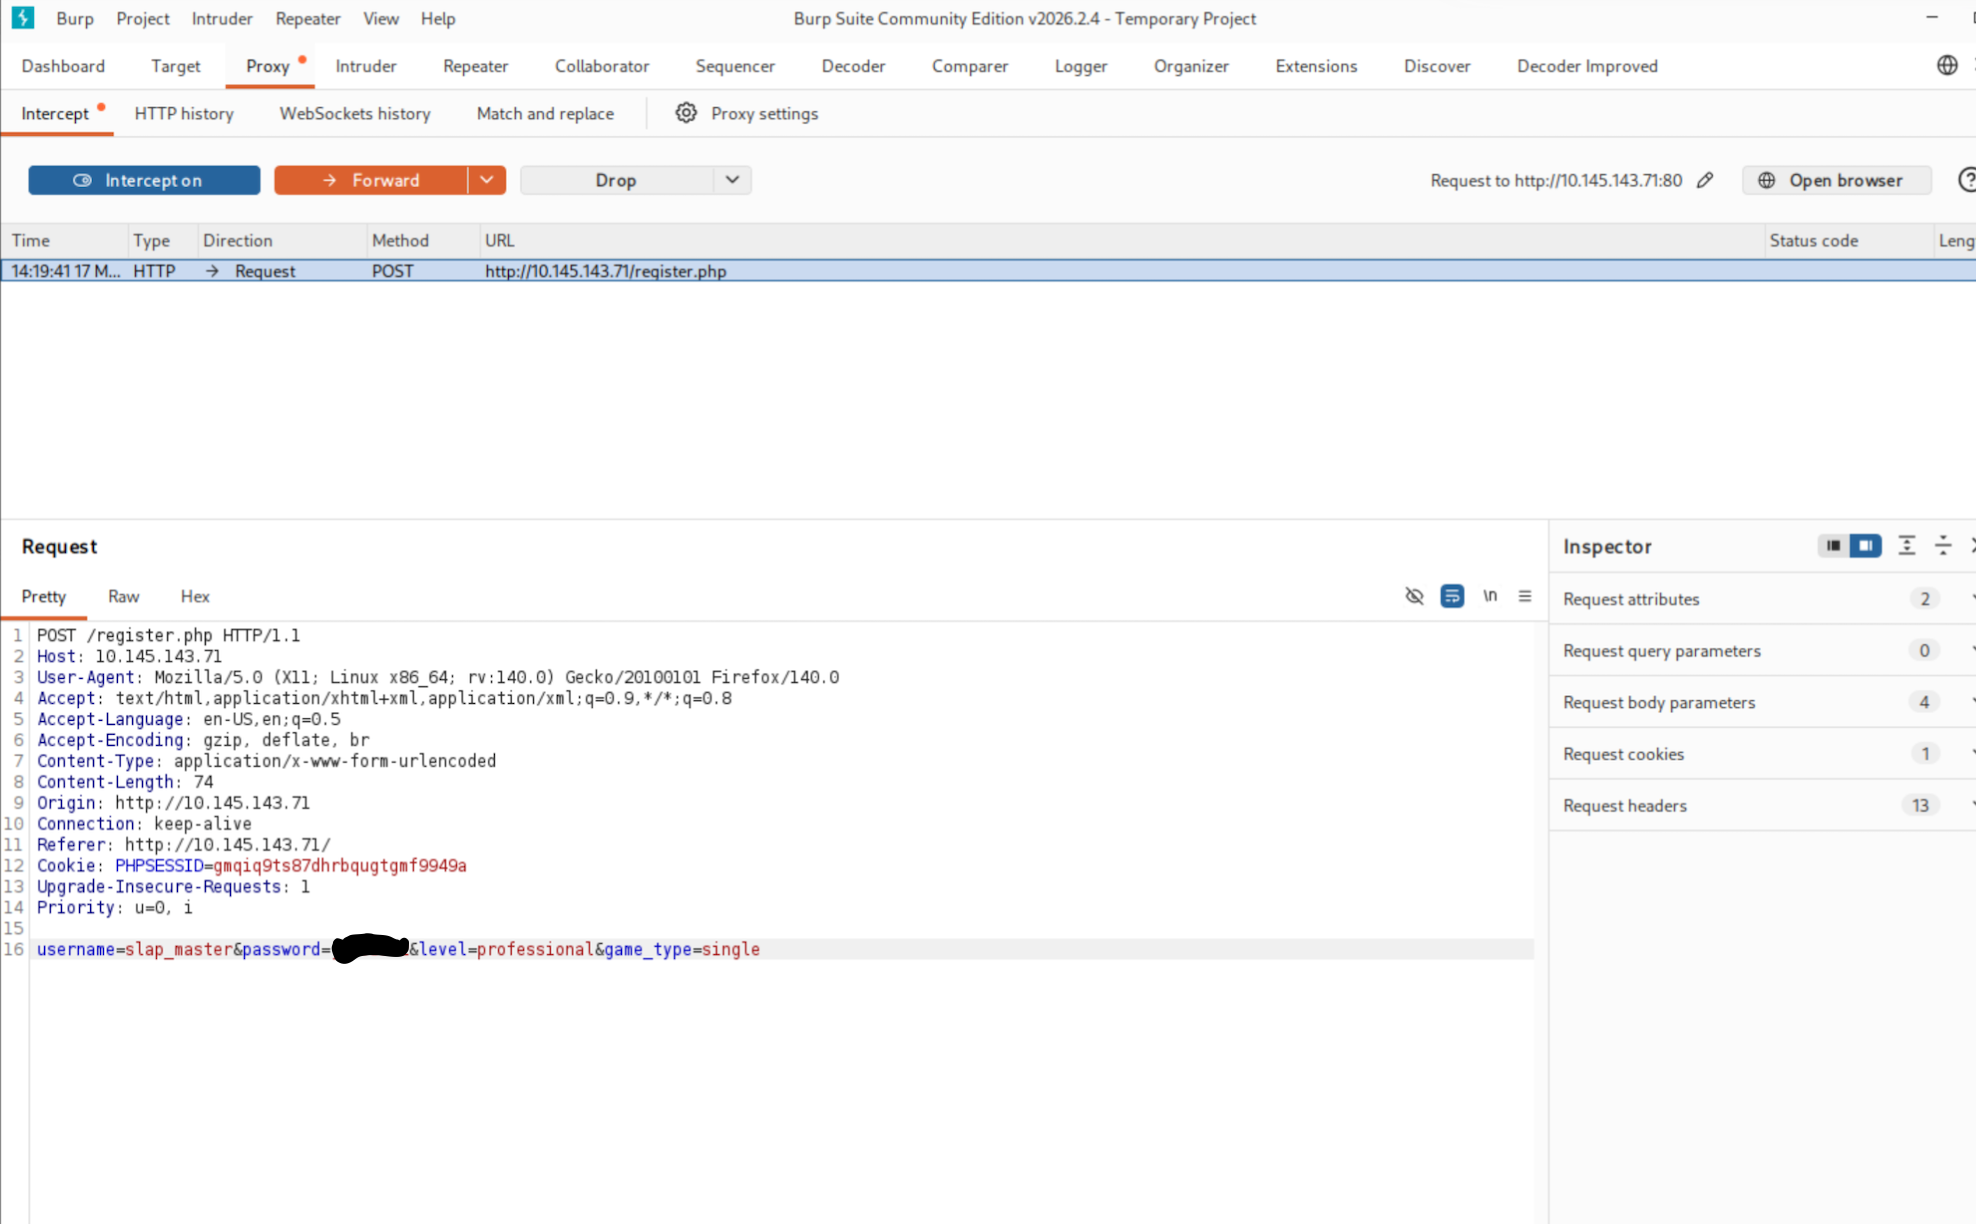Switch to Target tab
1976x1224 pixels.
[176, 66]
